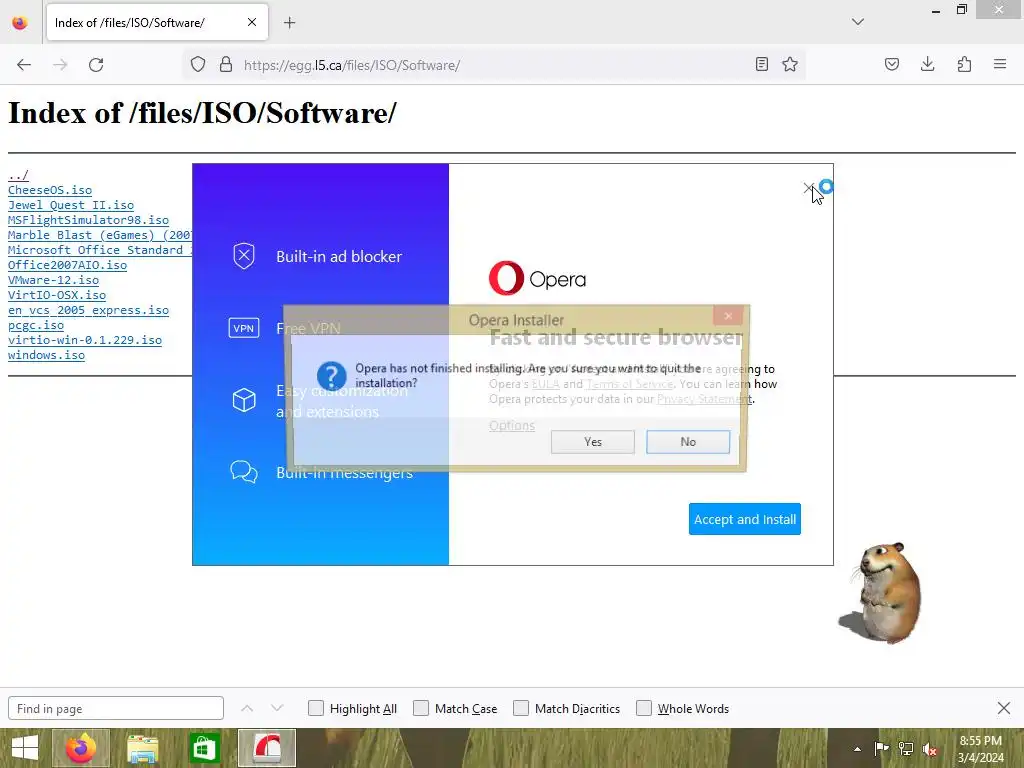1024x768 pixels.
Task: Close the Index of /files/ISO/Software/ tab
Action: tap(252, 22)
